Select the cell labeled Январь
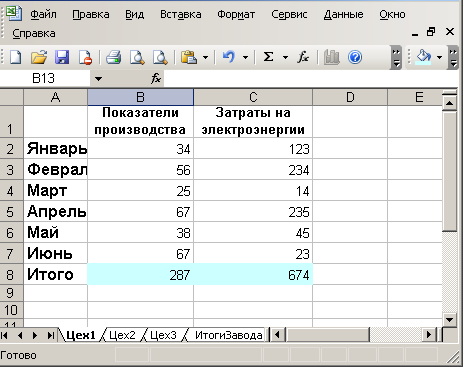464x367 pixels. point(56,148)
